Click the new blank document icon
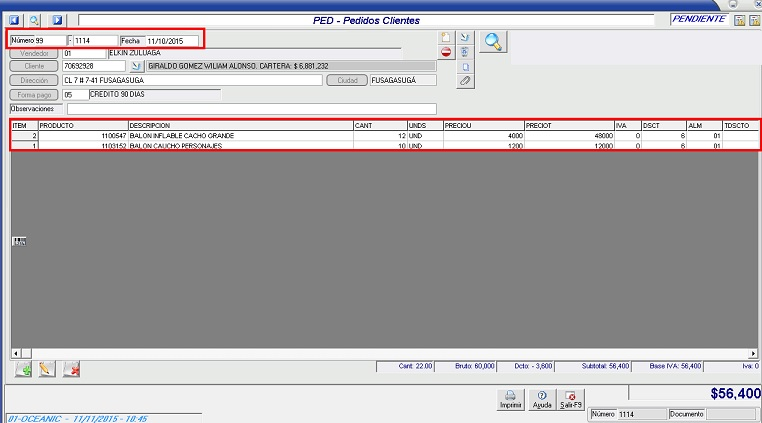The width and height of the screenshot is (762, 423). tap(446, 38)
